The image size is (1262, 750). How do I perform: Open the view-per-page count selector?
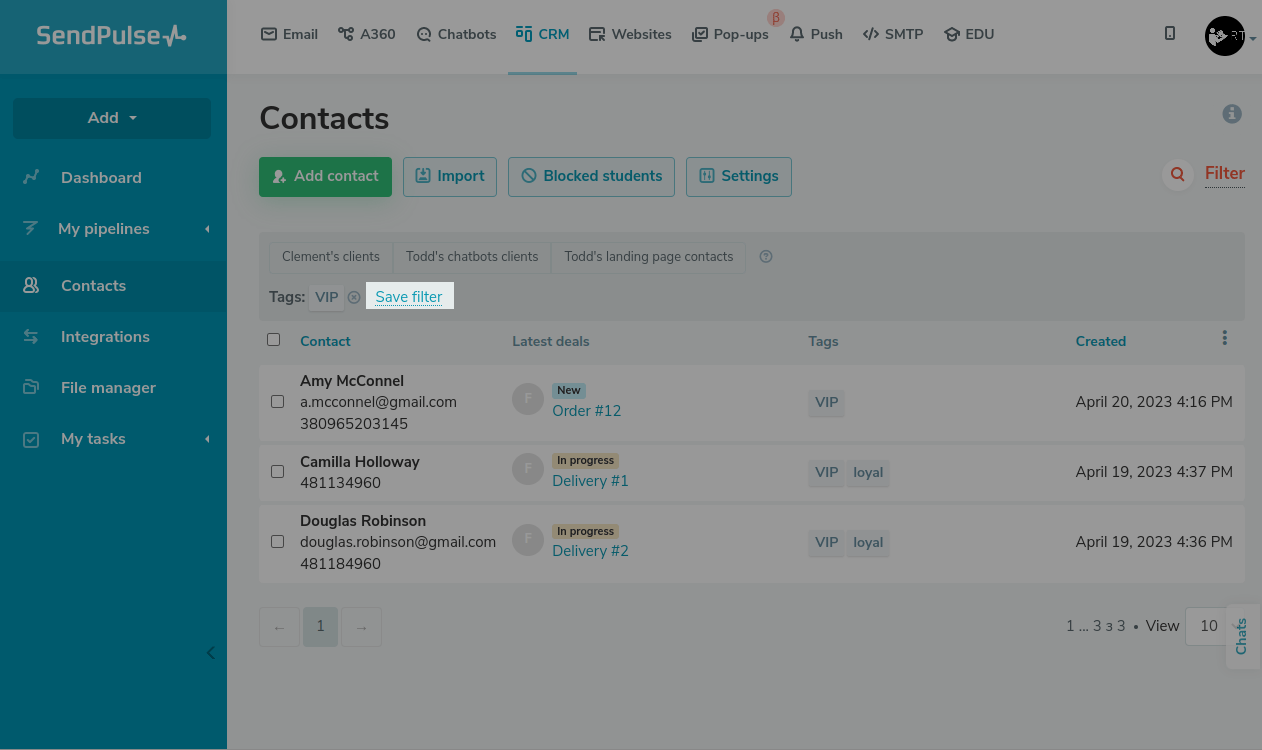(1208, 626)
